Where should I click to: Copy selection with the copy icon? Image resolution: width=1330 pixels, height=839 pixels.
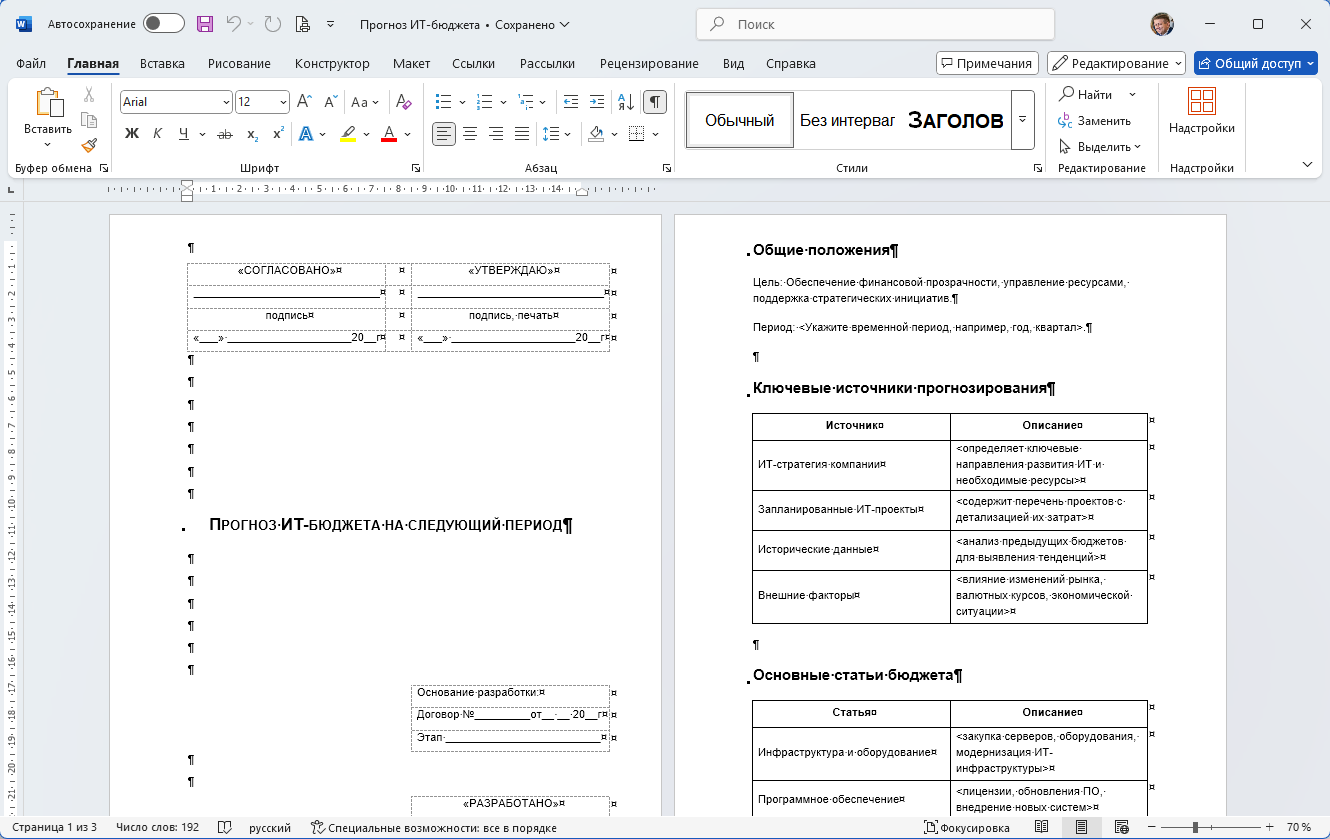tap(89, 120)
